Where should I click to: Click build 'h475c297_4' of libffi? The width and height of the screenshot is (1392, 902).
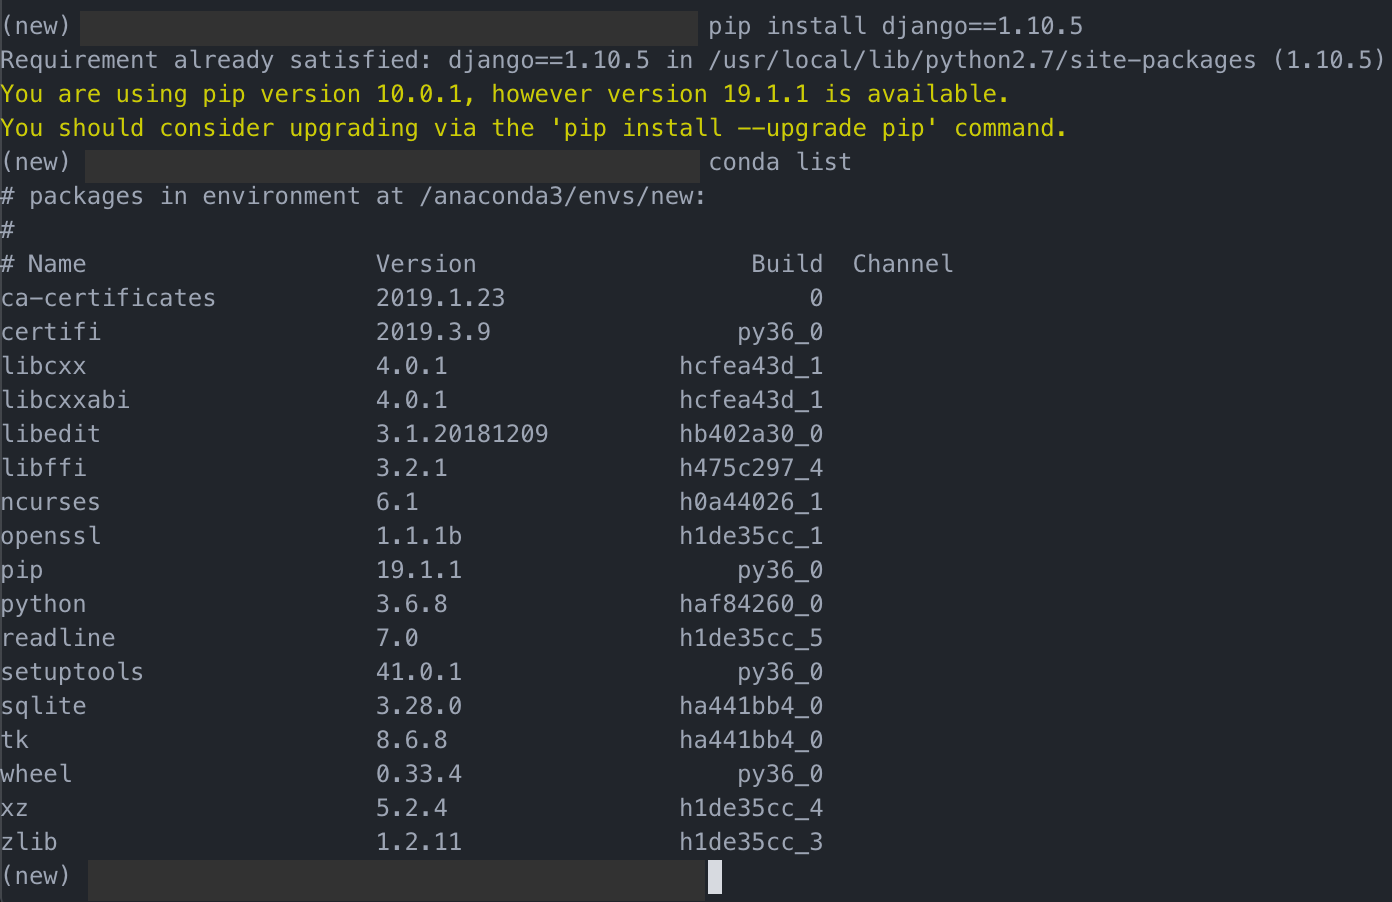pos(751,468)
